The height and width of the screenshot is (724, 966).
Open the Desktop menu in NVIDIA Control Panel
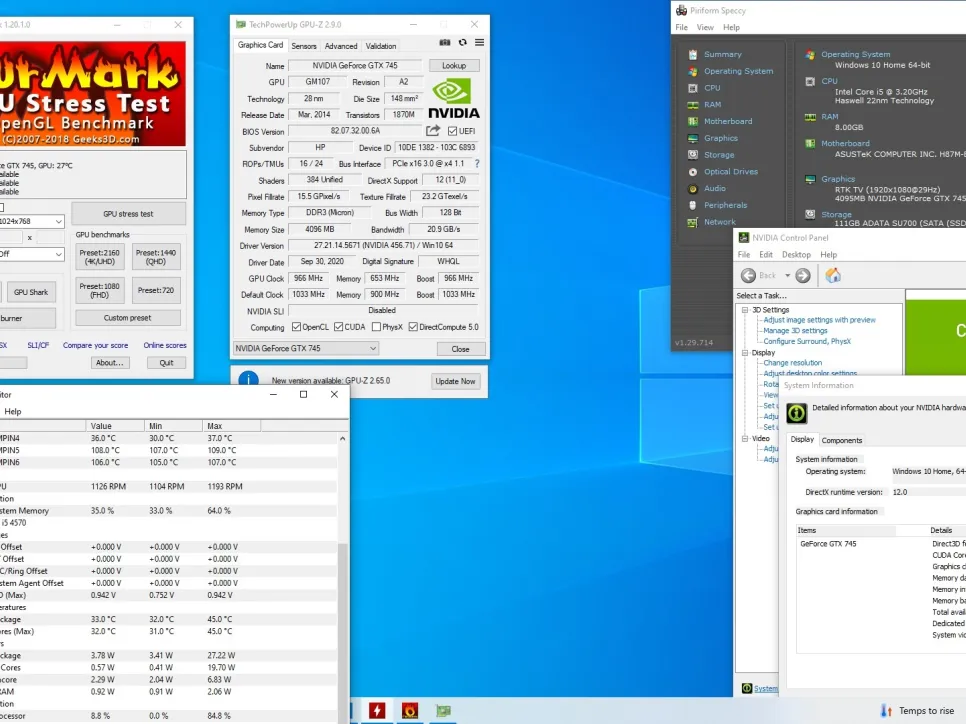coord(796,254)
